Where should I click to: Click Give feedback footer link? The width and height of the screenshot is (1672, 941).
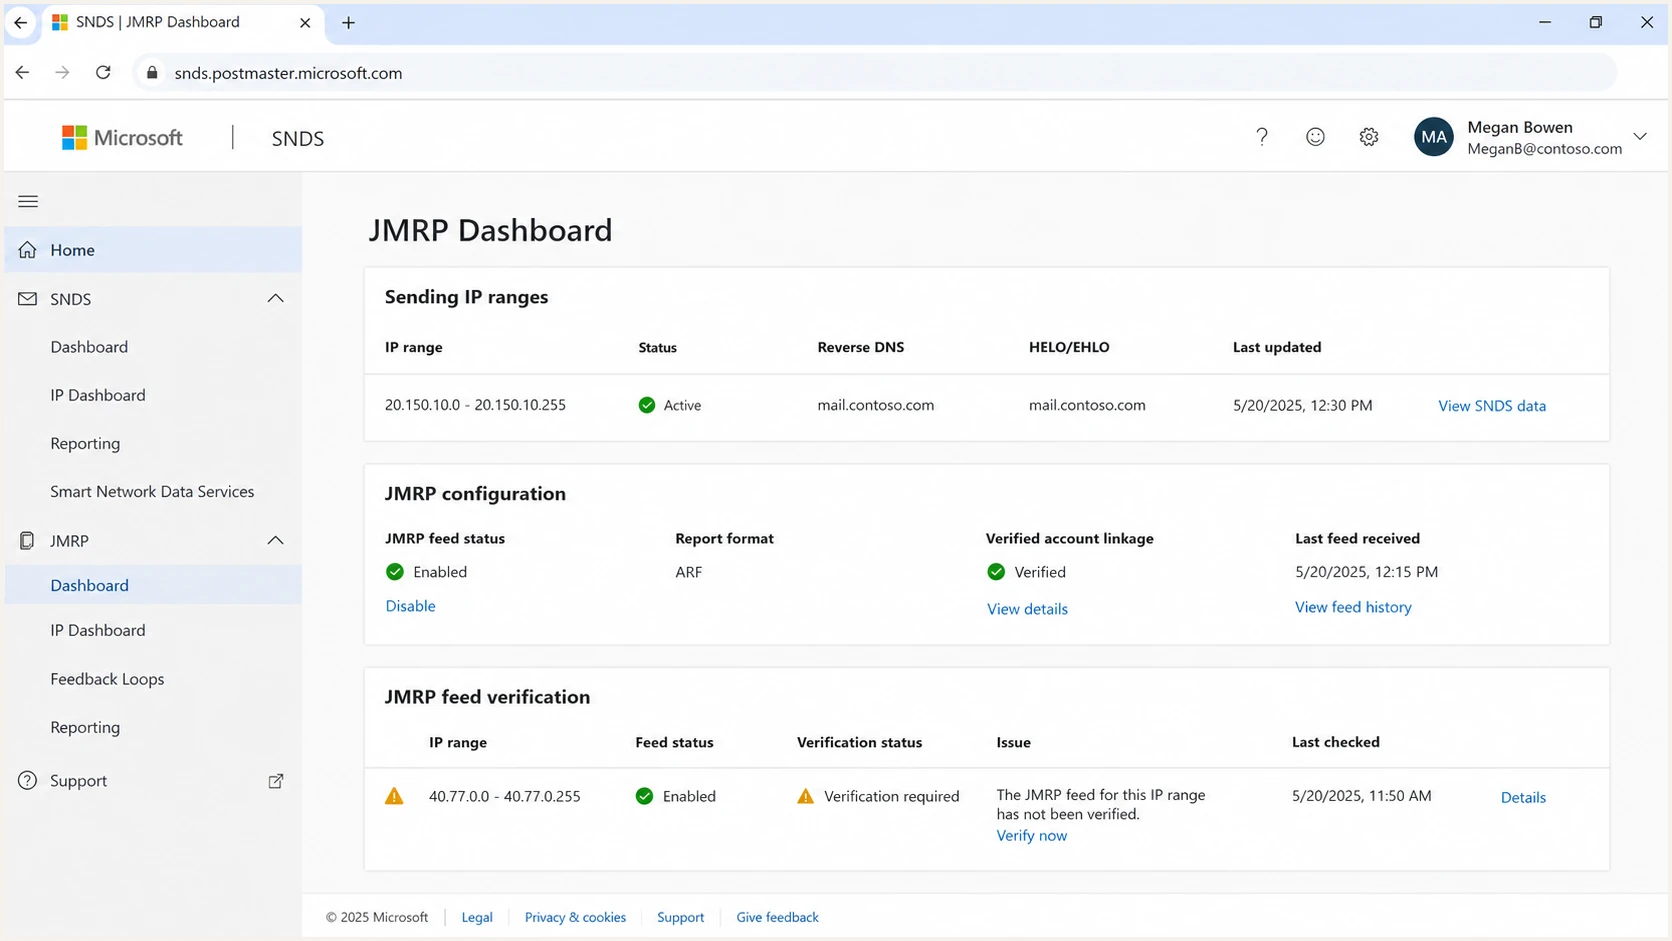click(777, 917)
